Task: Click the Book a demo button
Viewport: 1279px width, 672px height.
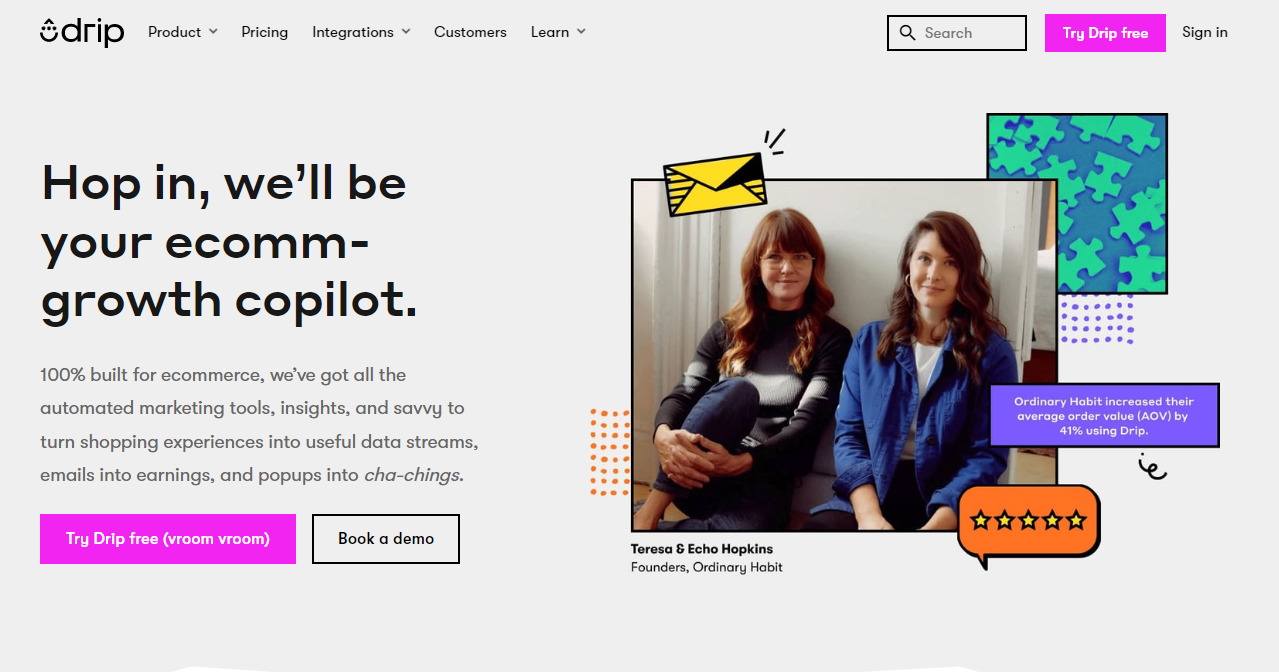Action: (x=386, y=539)
